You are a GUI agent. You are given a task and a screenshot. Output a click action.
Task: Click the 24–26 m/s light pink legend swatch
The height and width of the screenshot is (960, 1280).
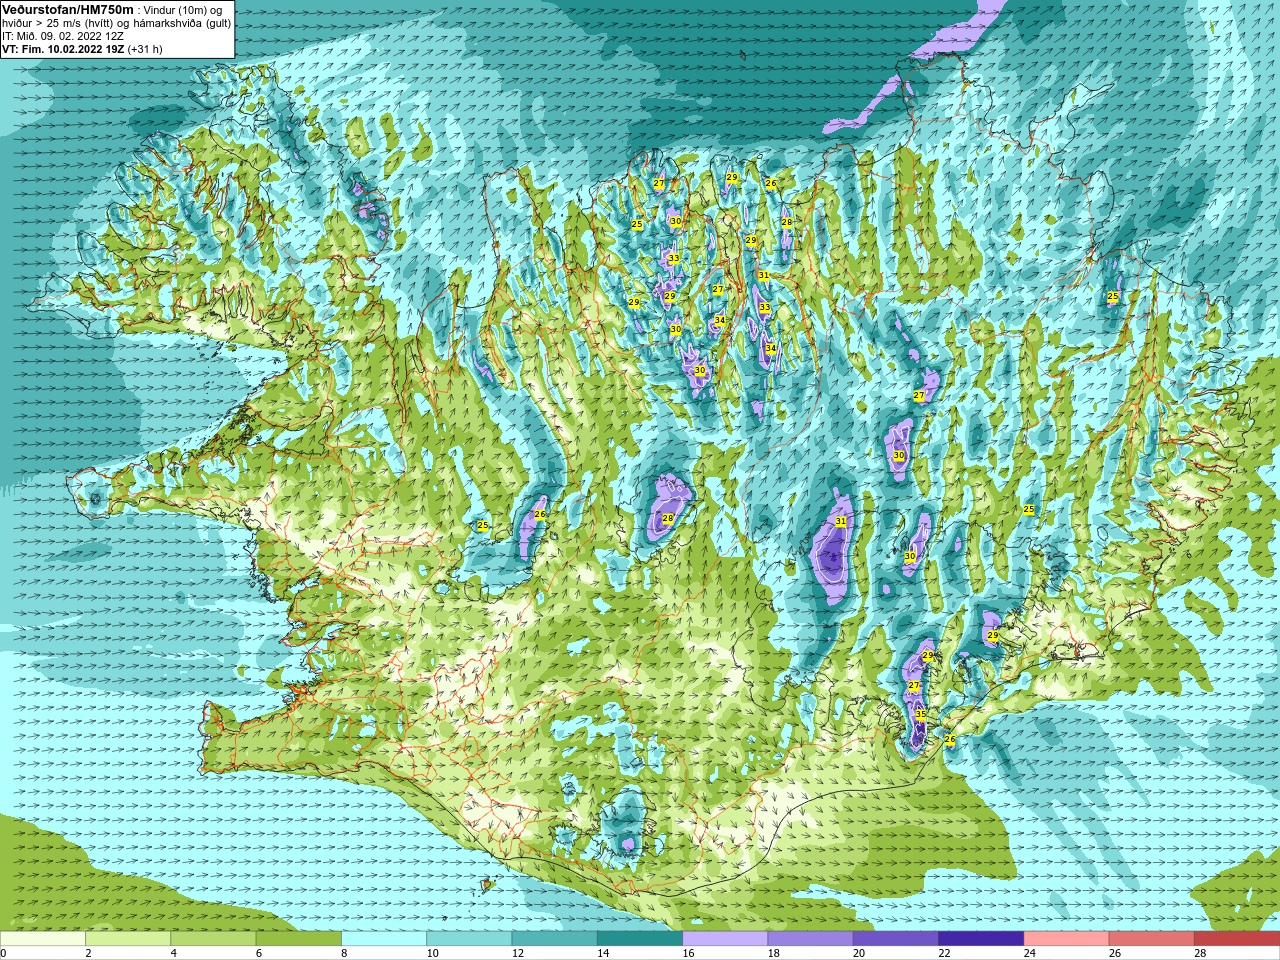(1066, 939)
